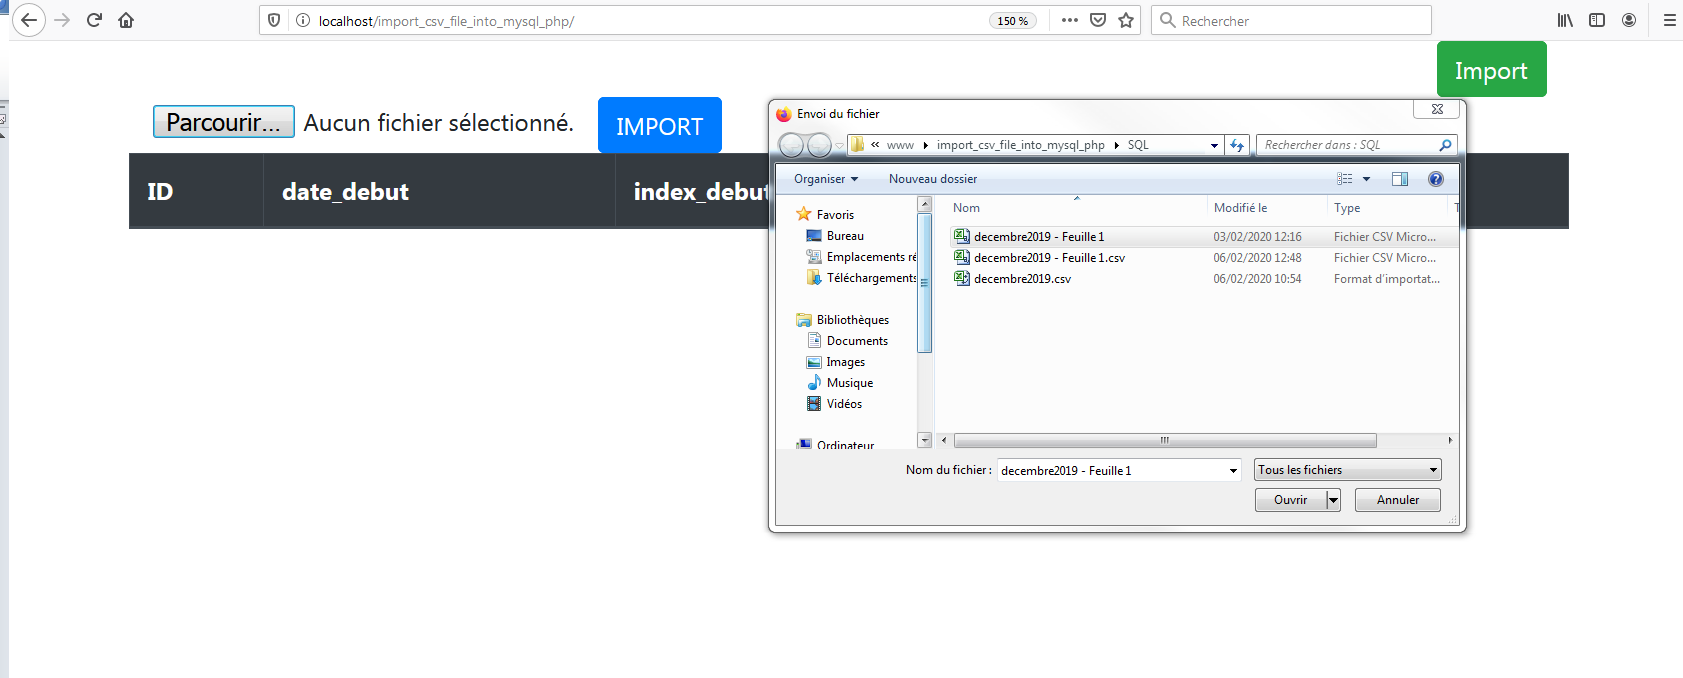
Task: Select Téléchargements in the sidebar
Action: click(870, 278)
